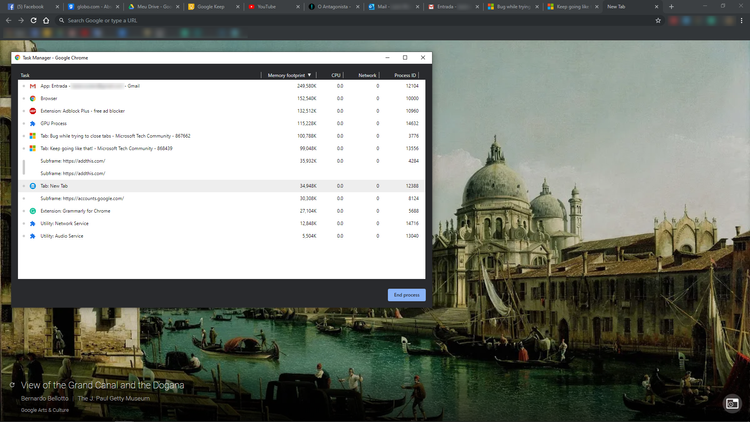Click the Grammarly extension icon in Task Manager

pyautogui.click(x=33, y=211)
